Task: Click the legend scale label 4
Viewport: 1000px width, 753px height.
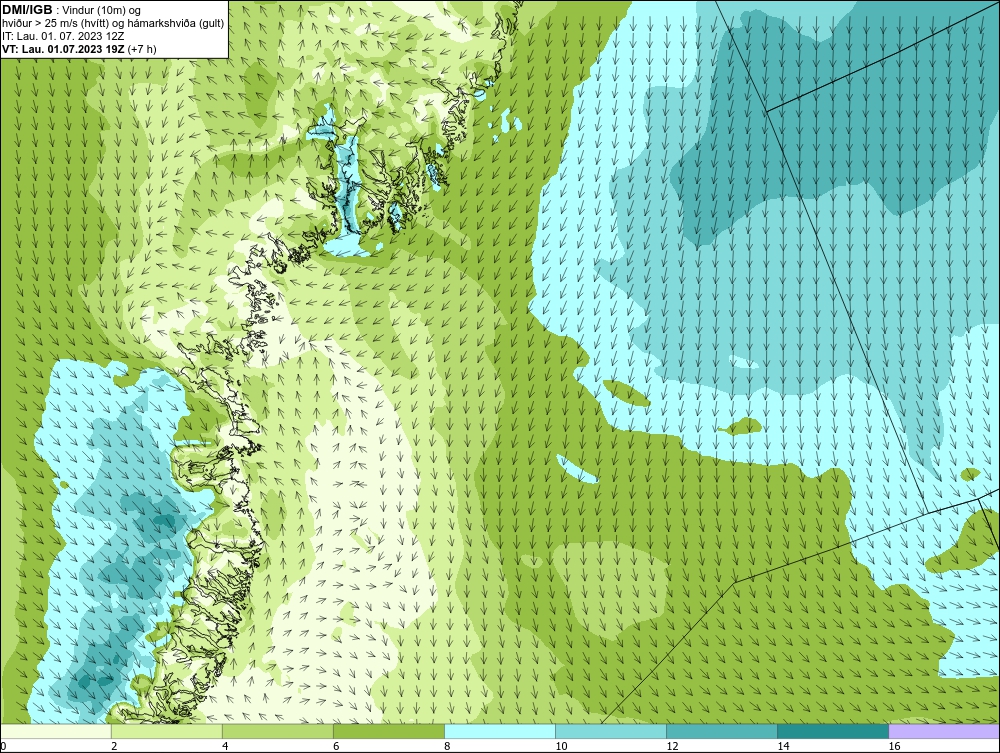Action: [226, 746]
